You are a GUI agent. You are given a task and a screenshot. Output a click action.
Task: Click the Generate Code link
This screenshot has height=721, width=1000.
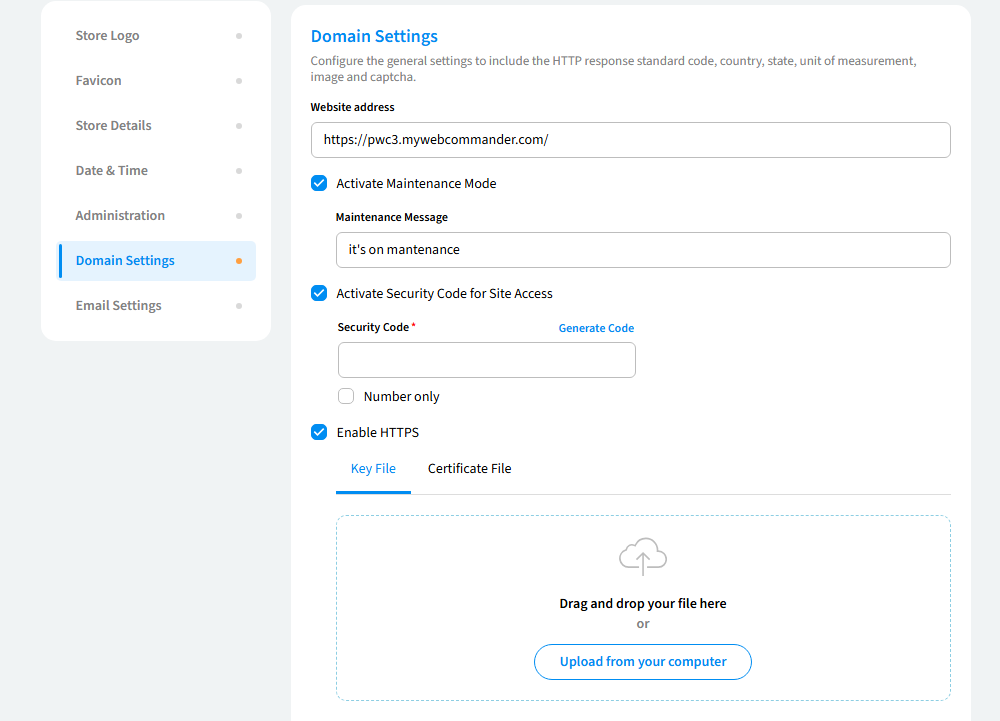pyautogui.click(x=596, y=328)
